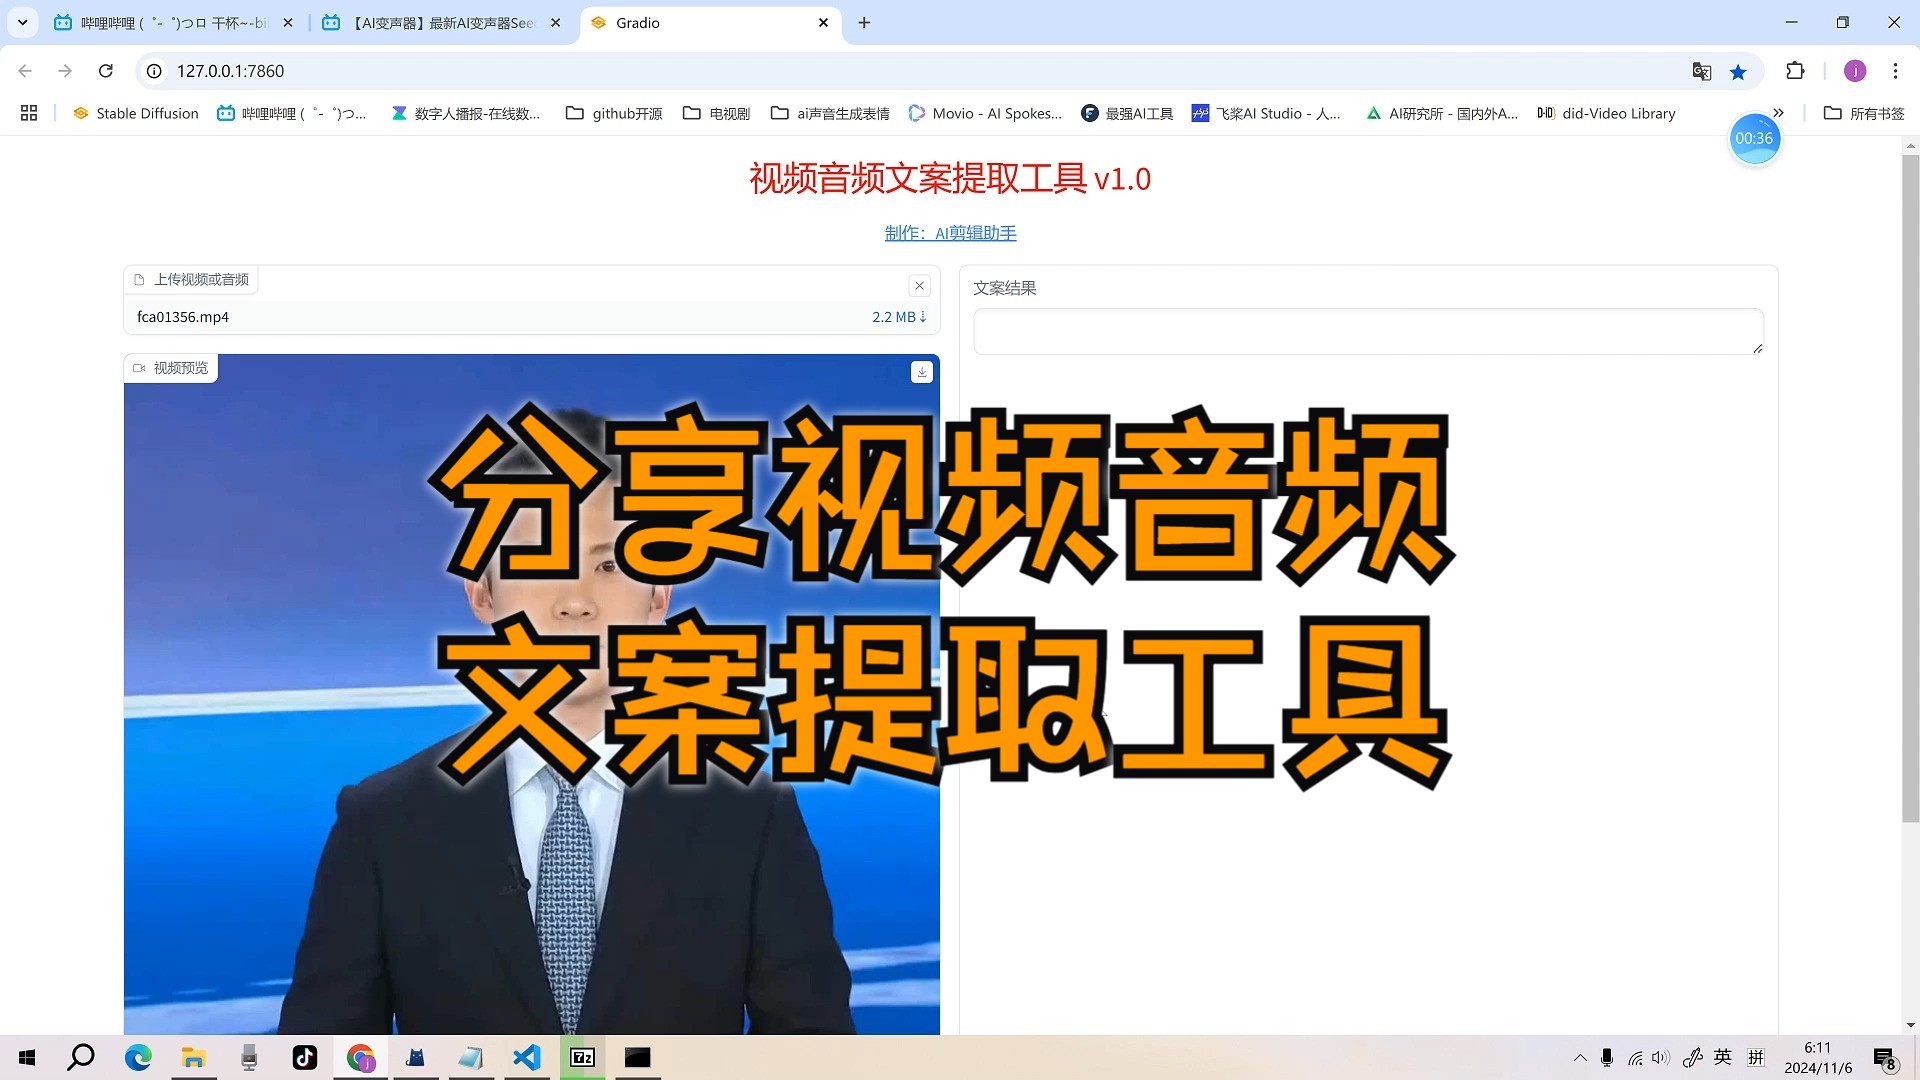Click the Windows taskbar search icon
Screen dimensions: 1920x1080
click(80, 1056)
